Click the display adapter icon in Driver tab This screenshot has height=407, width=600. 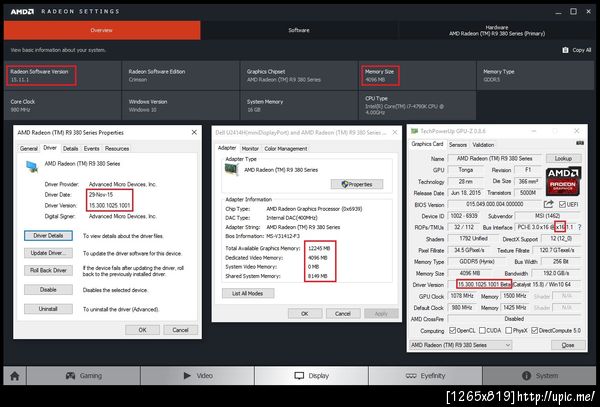tap(32, 166)
